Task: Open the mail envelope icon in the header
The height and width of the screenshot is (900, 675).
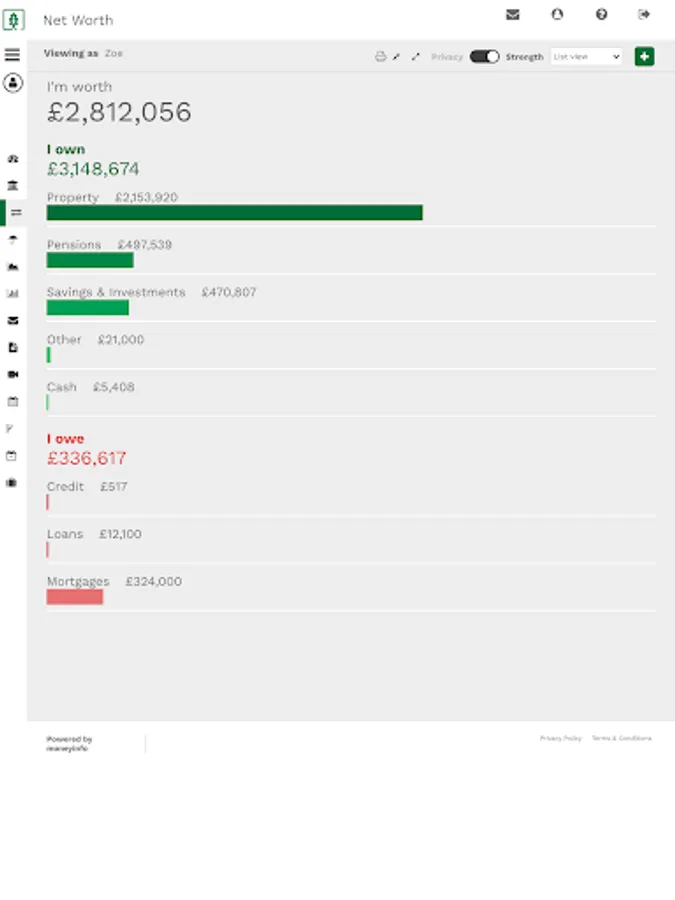Action: click(x=513, y=15)
